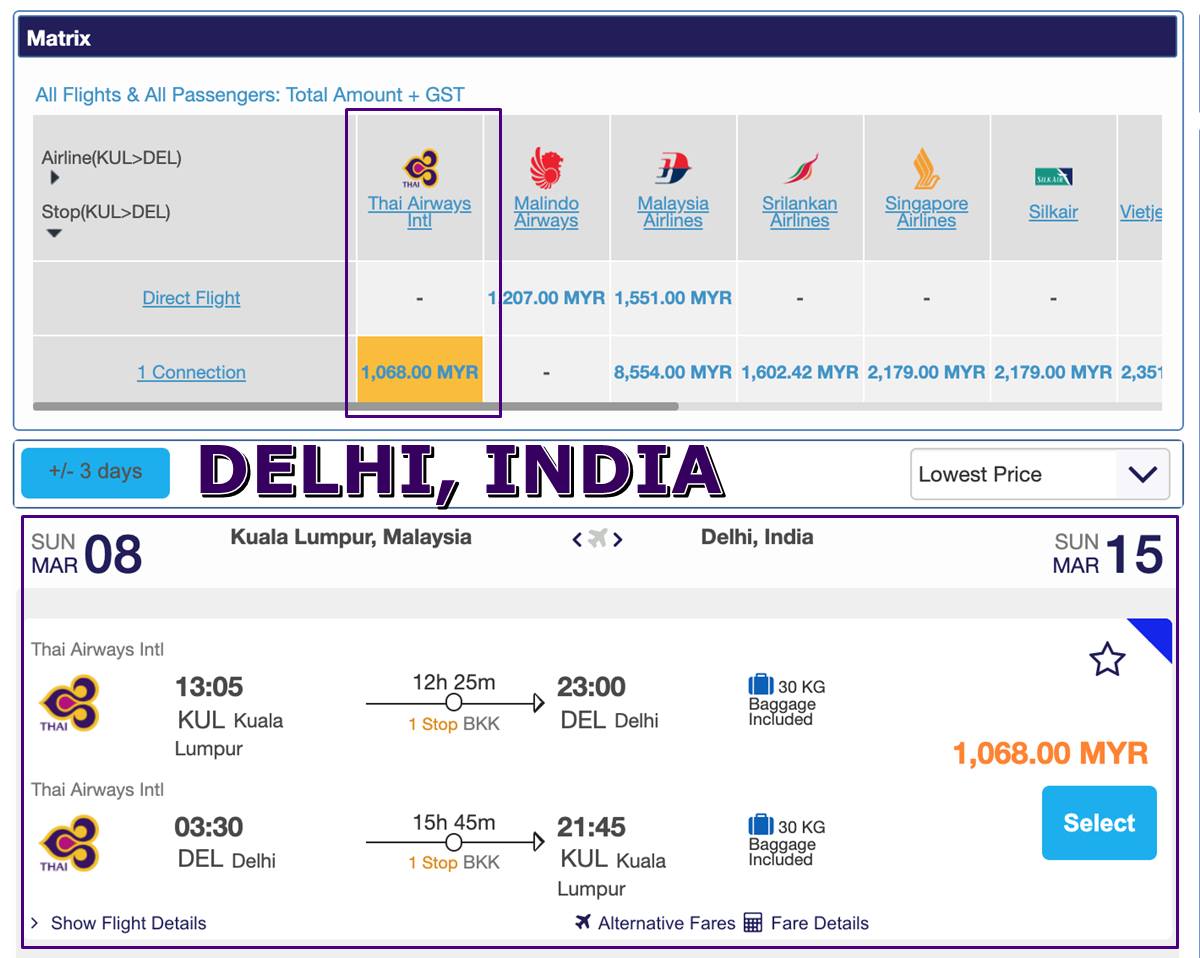Filter by 1 Connection link

click(x=191, y=372)
